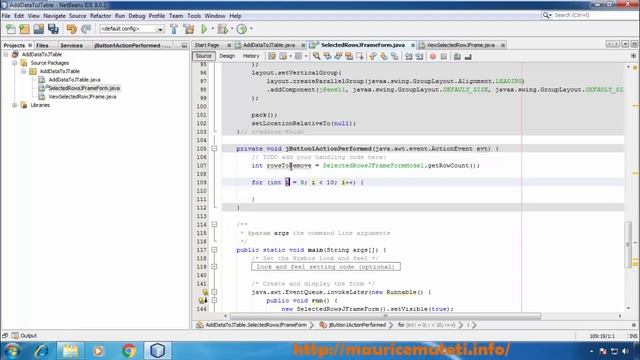Click the Start Macro Recording red icon

click(x=433, y=56)
